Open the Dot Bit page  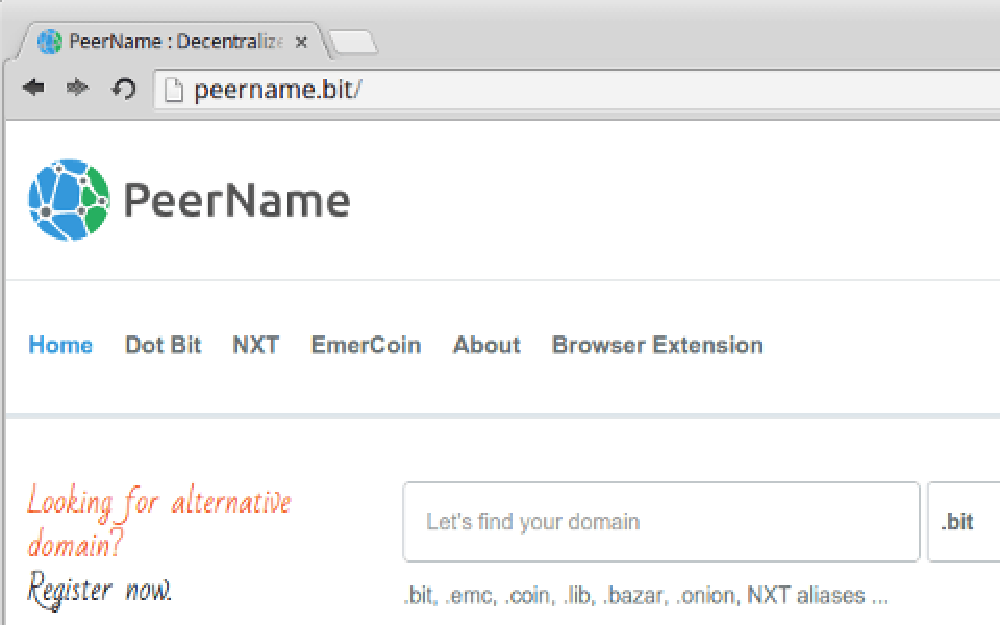pyautogui.click(x=163, y=345)
